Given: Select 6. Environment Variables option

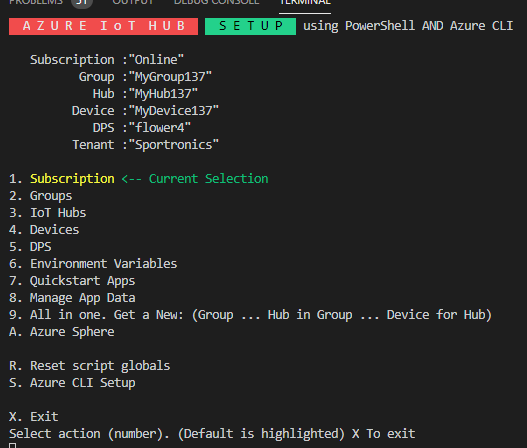Looking at the screenshot, I should tap(93, 264).
